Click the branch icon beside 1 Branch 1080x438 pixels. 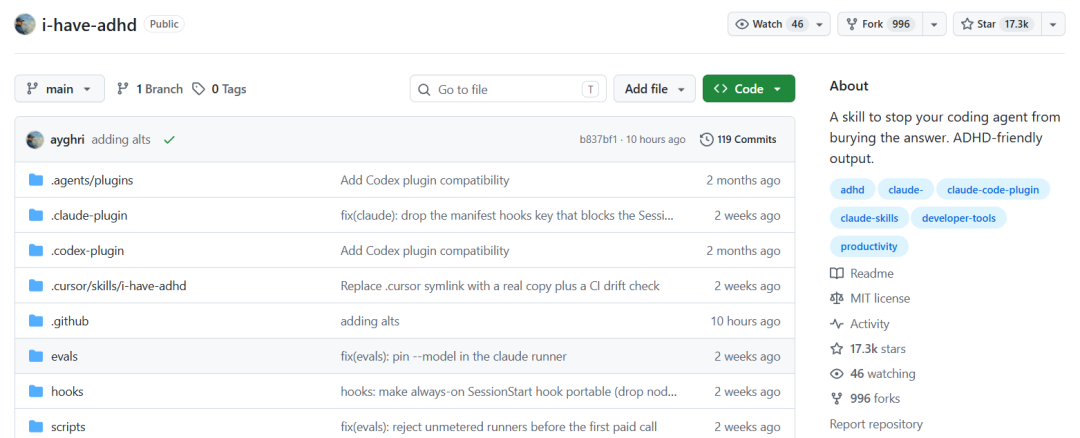pos(123,89)
